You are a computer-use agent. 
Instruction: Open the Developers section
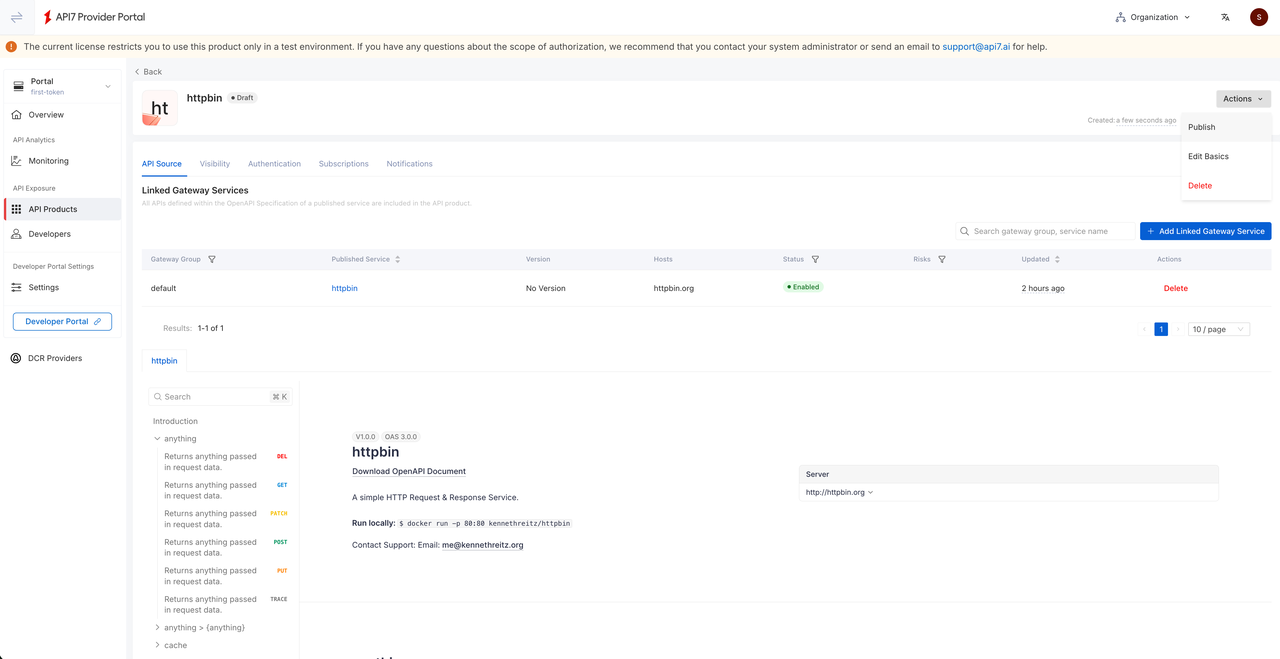[x=48, y=233]
